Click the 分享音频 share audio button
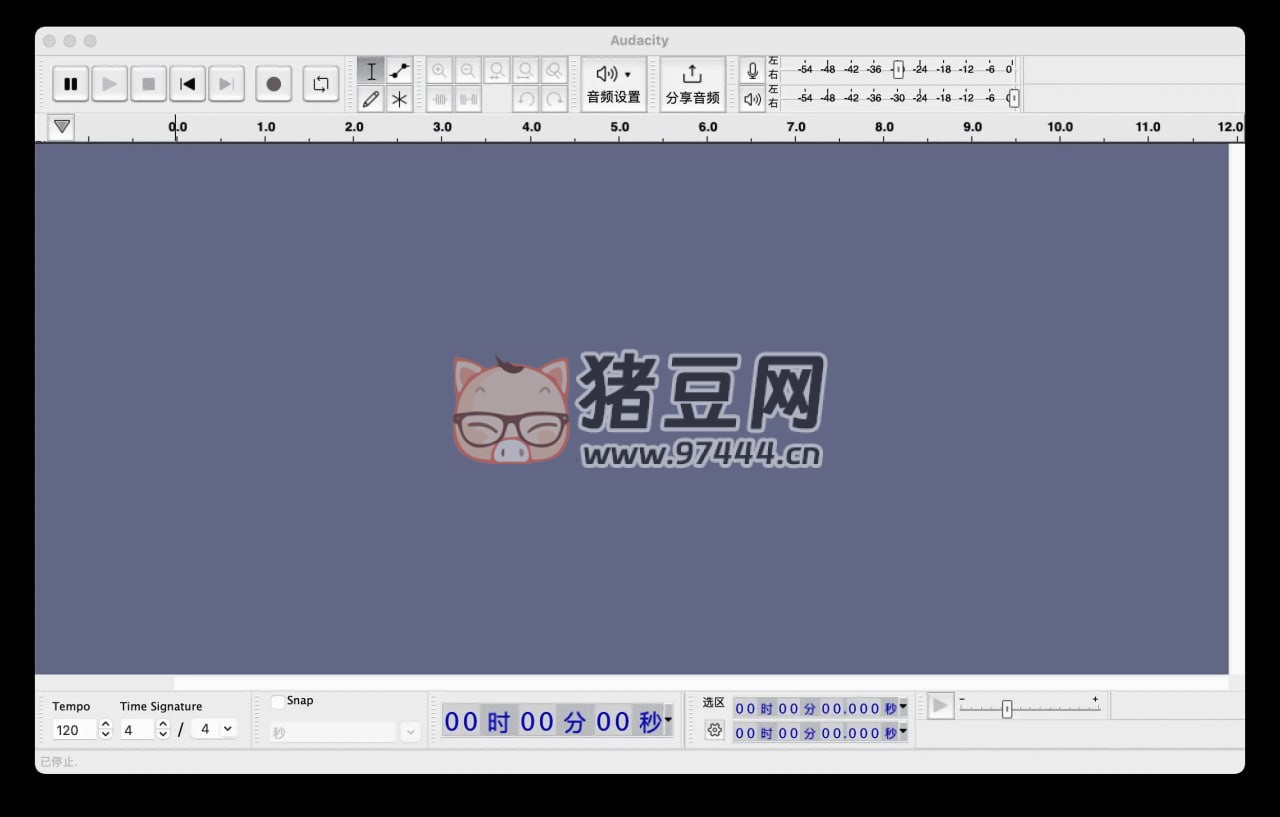This screenshot has height=817, width=1280. tap(692, 84)
